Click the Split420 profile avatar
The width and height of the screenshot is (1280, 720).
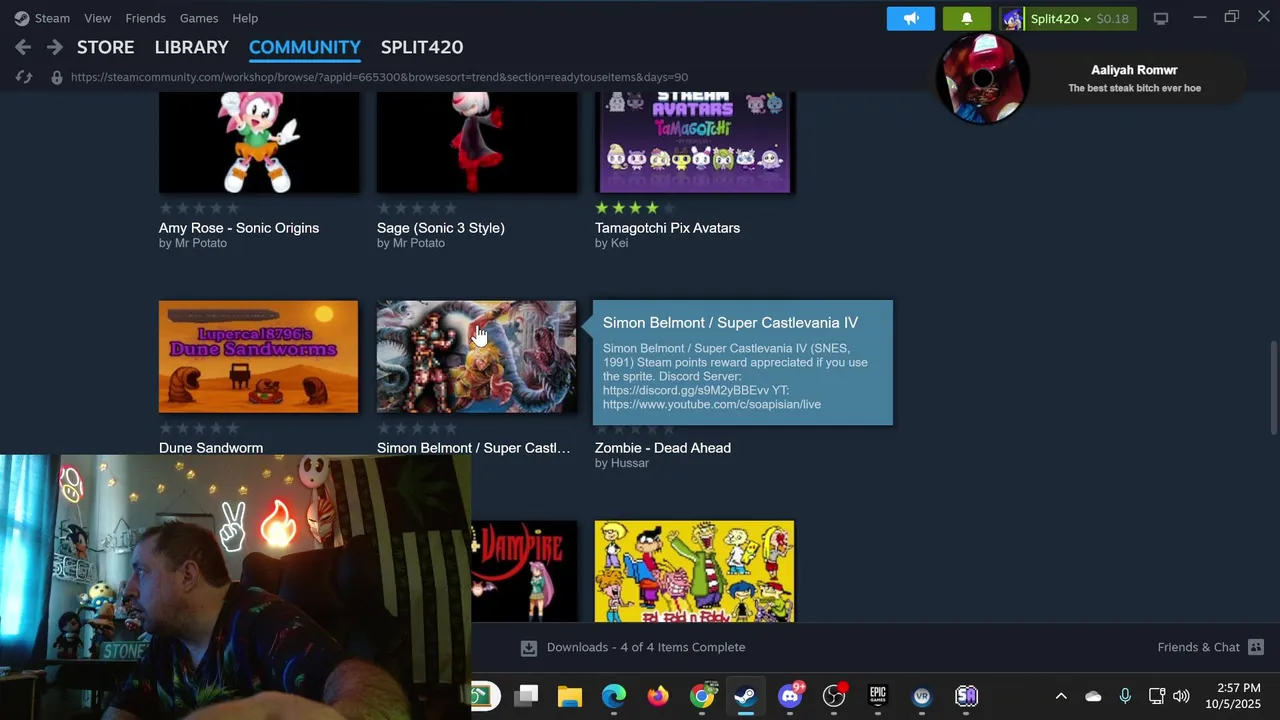(x=1012, y=18)
